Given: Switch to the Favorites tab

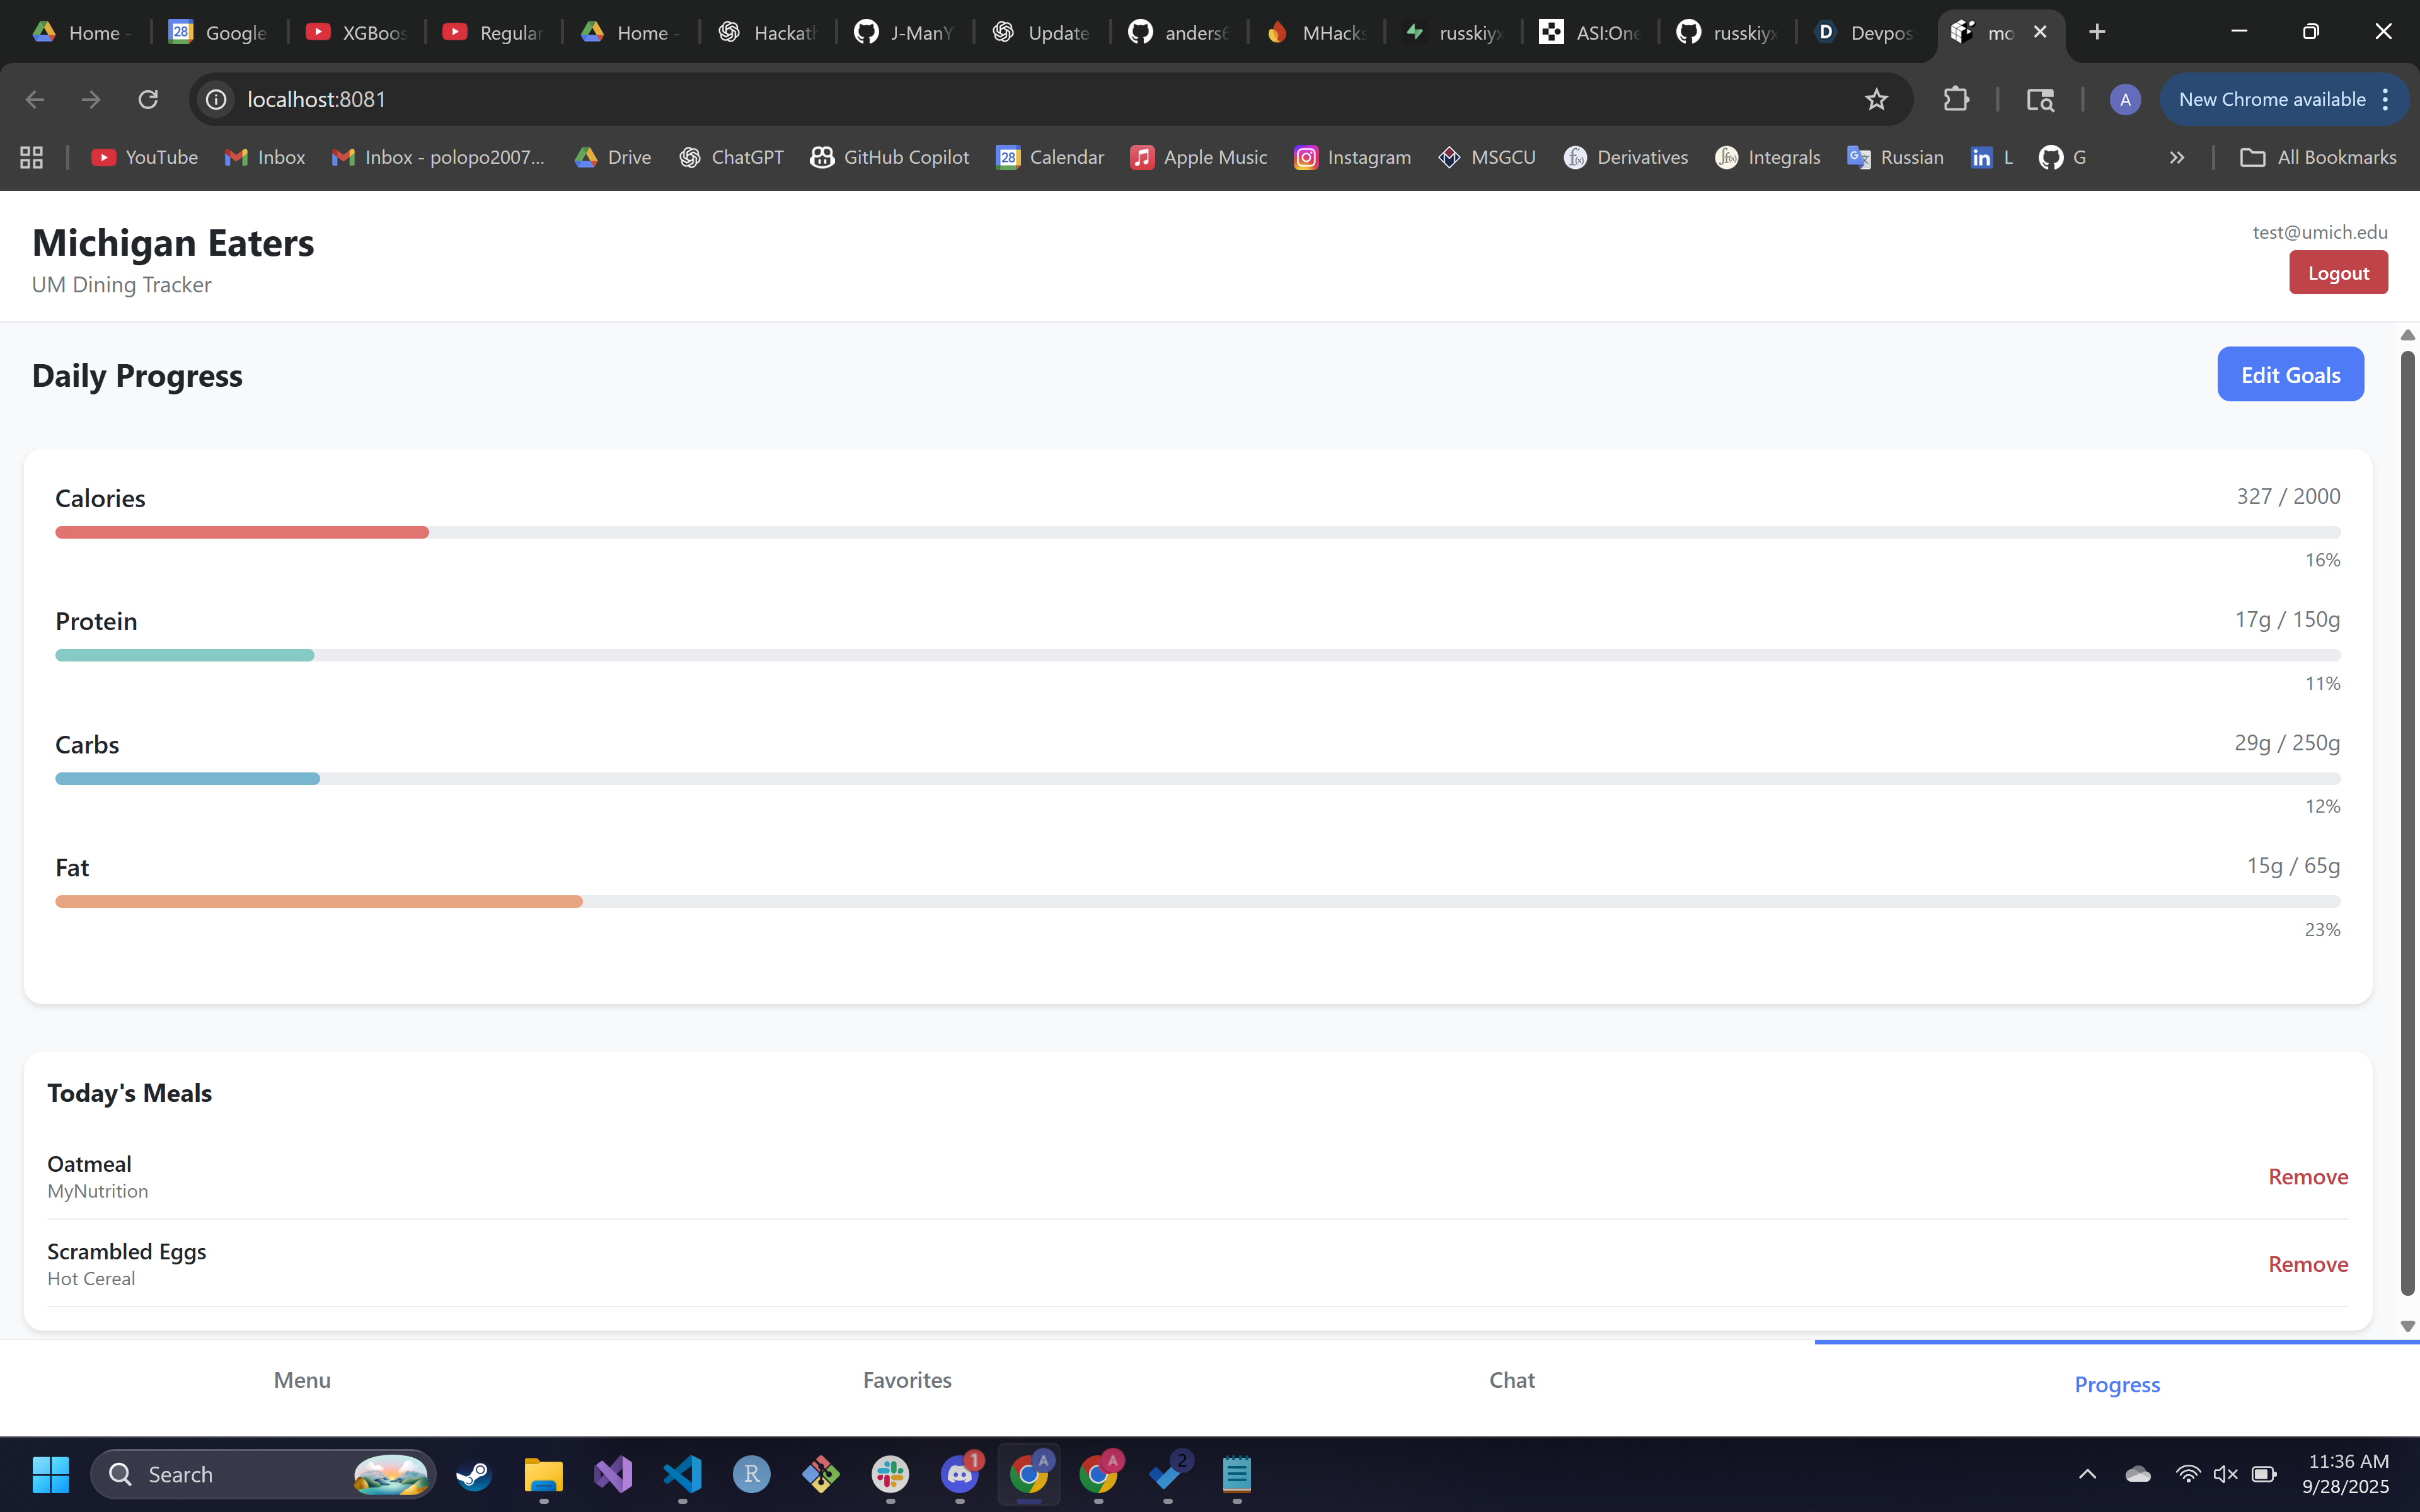Looking at the screenshot, I should (x=907, y=1380).
